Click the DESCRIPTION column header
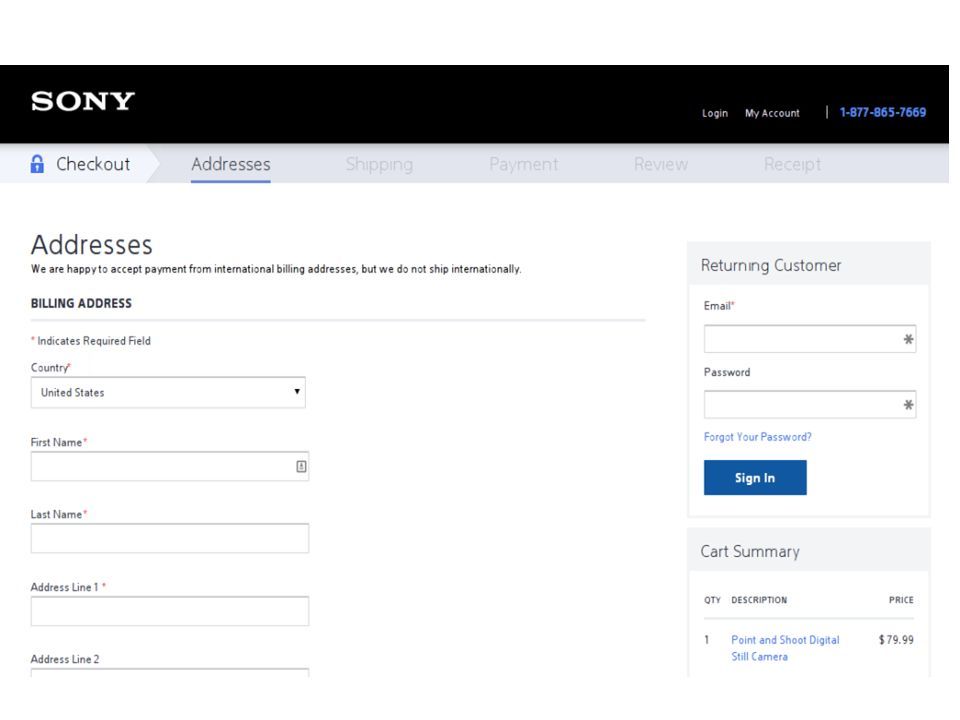Viewport: 960px width, 720px height. pos(759,600)
